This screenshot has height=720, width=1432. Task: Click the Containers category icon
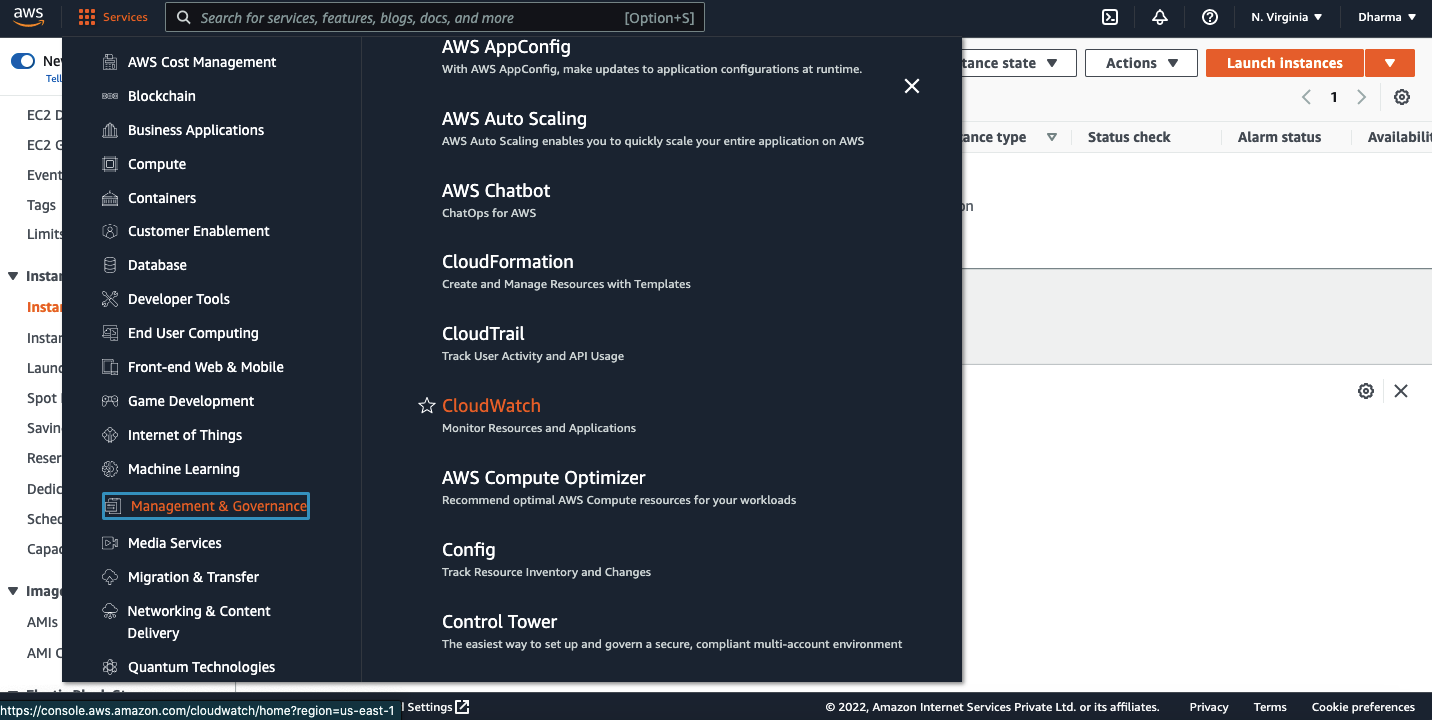110,198
